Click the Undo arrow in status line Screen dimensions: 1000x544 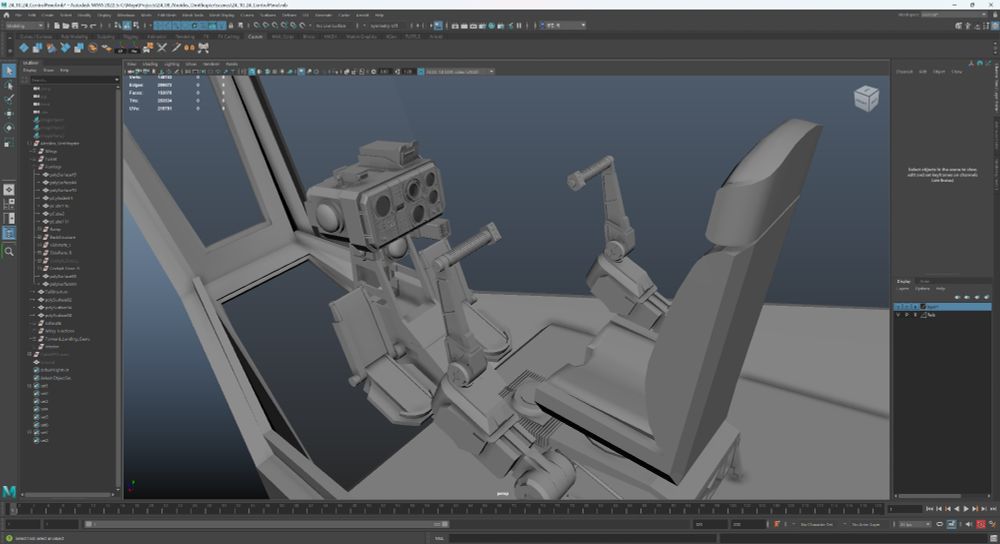pos(84,26)
